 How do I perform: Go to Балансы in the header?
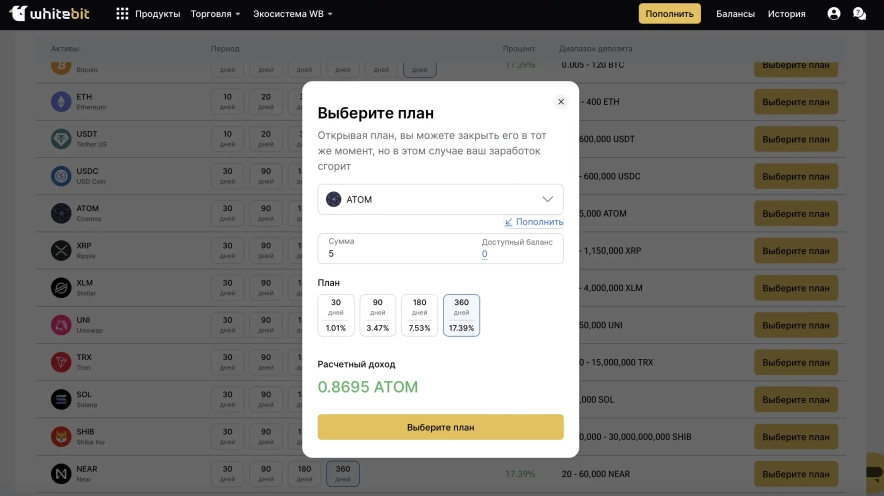[x=735, y=14]
